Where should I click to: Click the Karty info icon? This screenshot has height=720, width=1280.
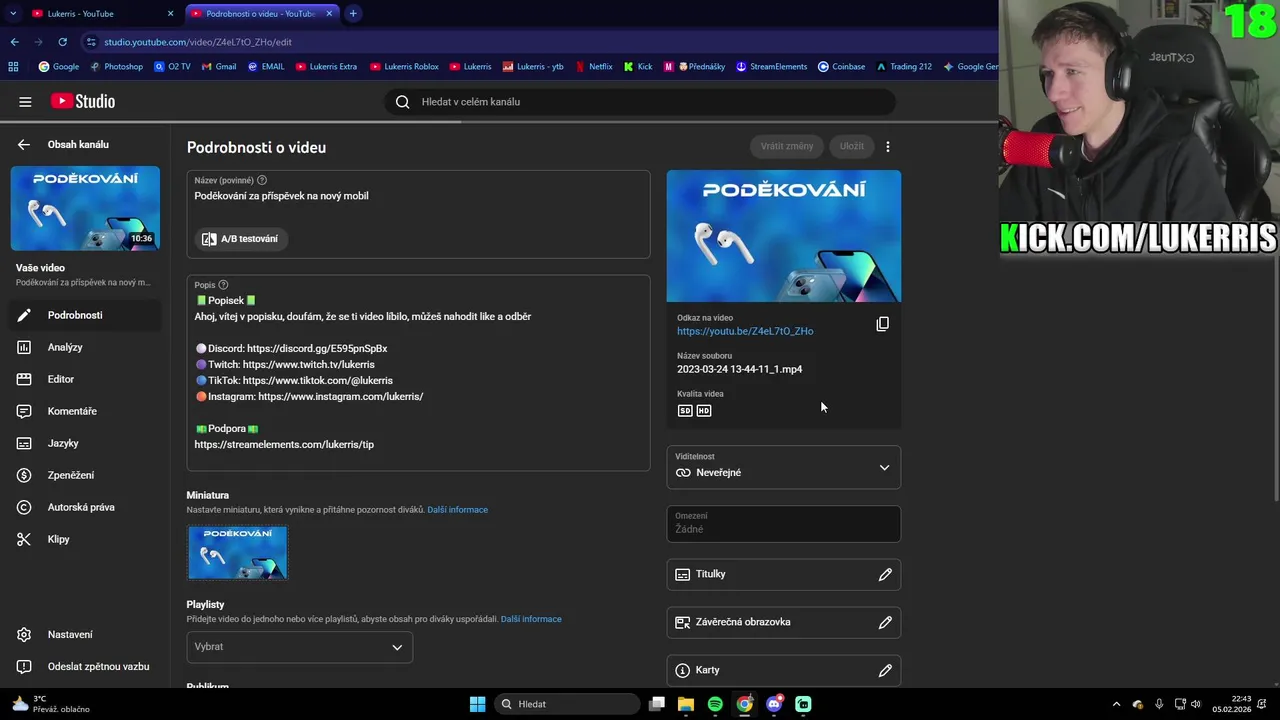(x=683, y=670)
